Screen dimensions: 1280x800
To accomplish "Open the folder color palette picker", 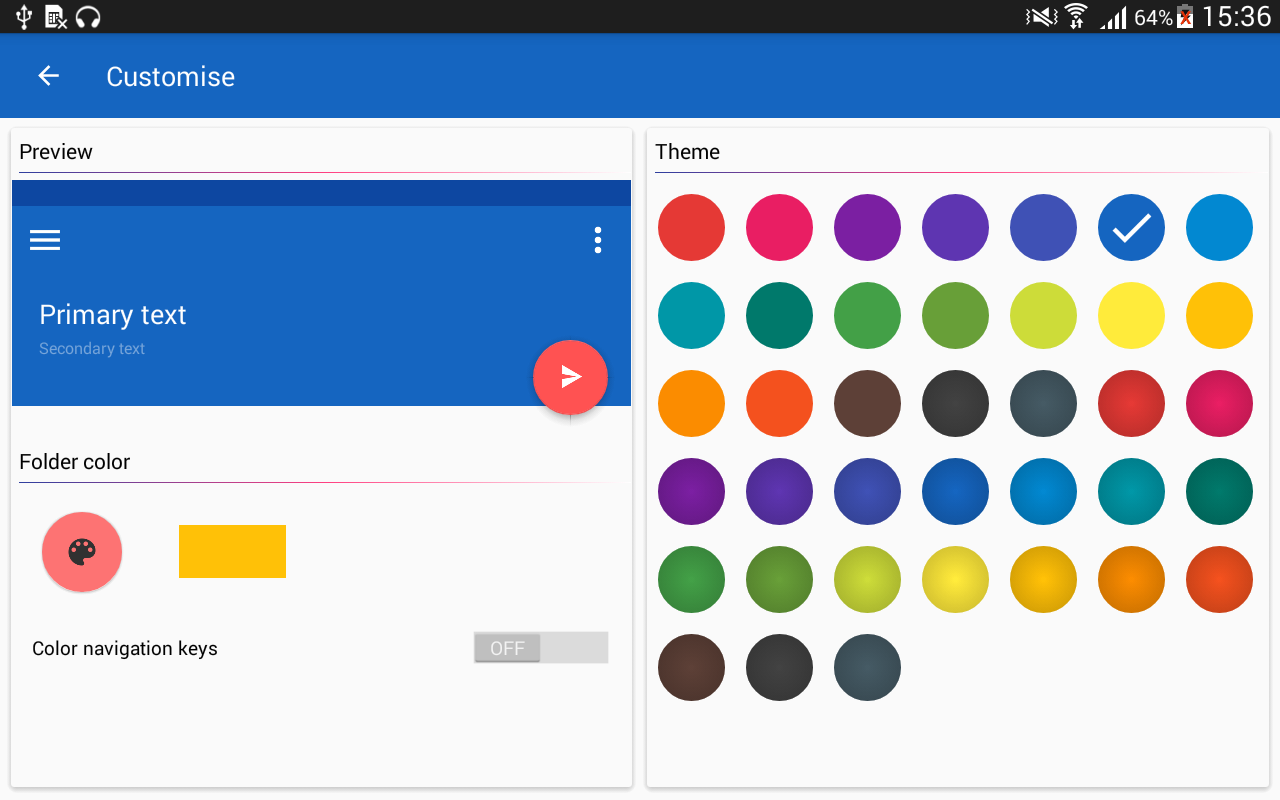I will [81, 551].
